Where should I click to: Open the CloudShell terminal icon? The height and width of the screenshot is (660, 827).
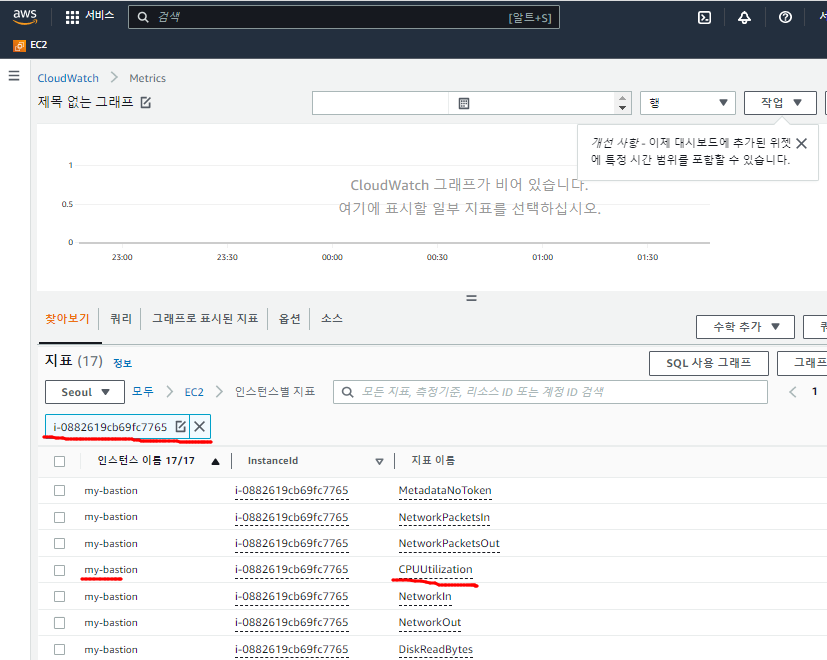pyautogui.click(x=704, y=17)
